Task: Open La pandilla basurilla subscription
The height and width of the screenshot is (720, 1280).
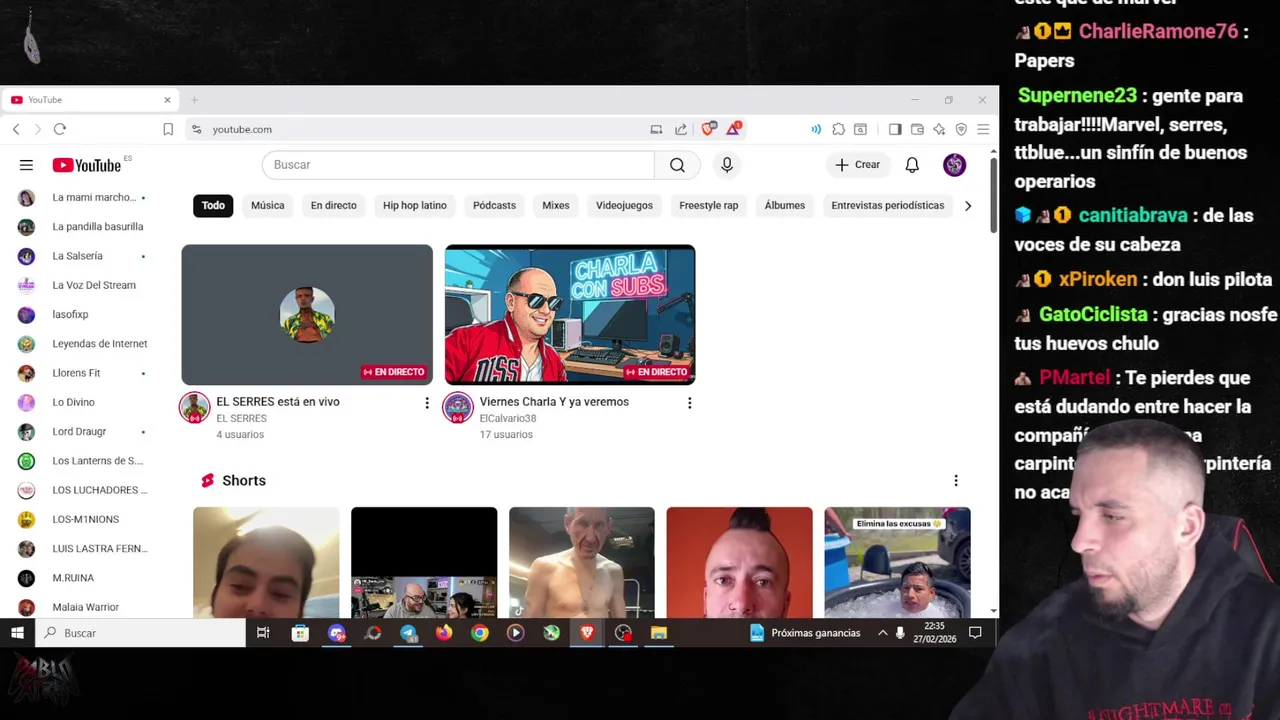Action: pos(83,227)
